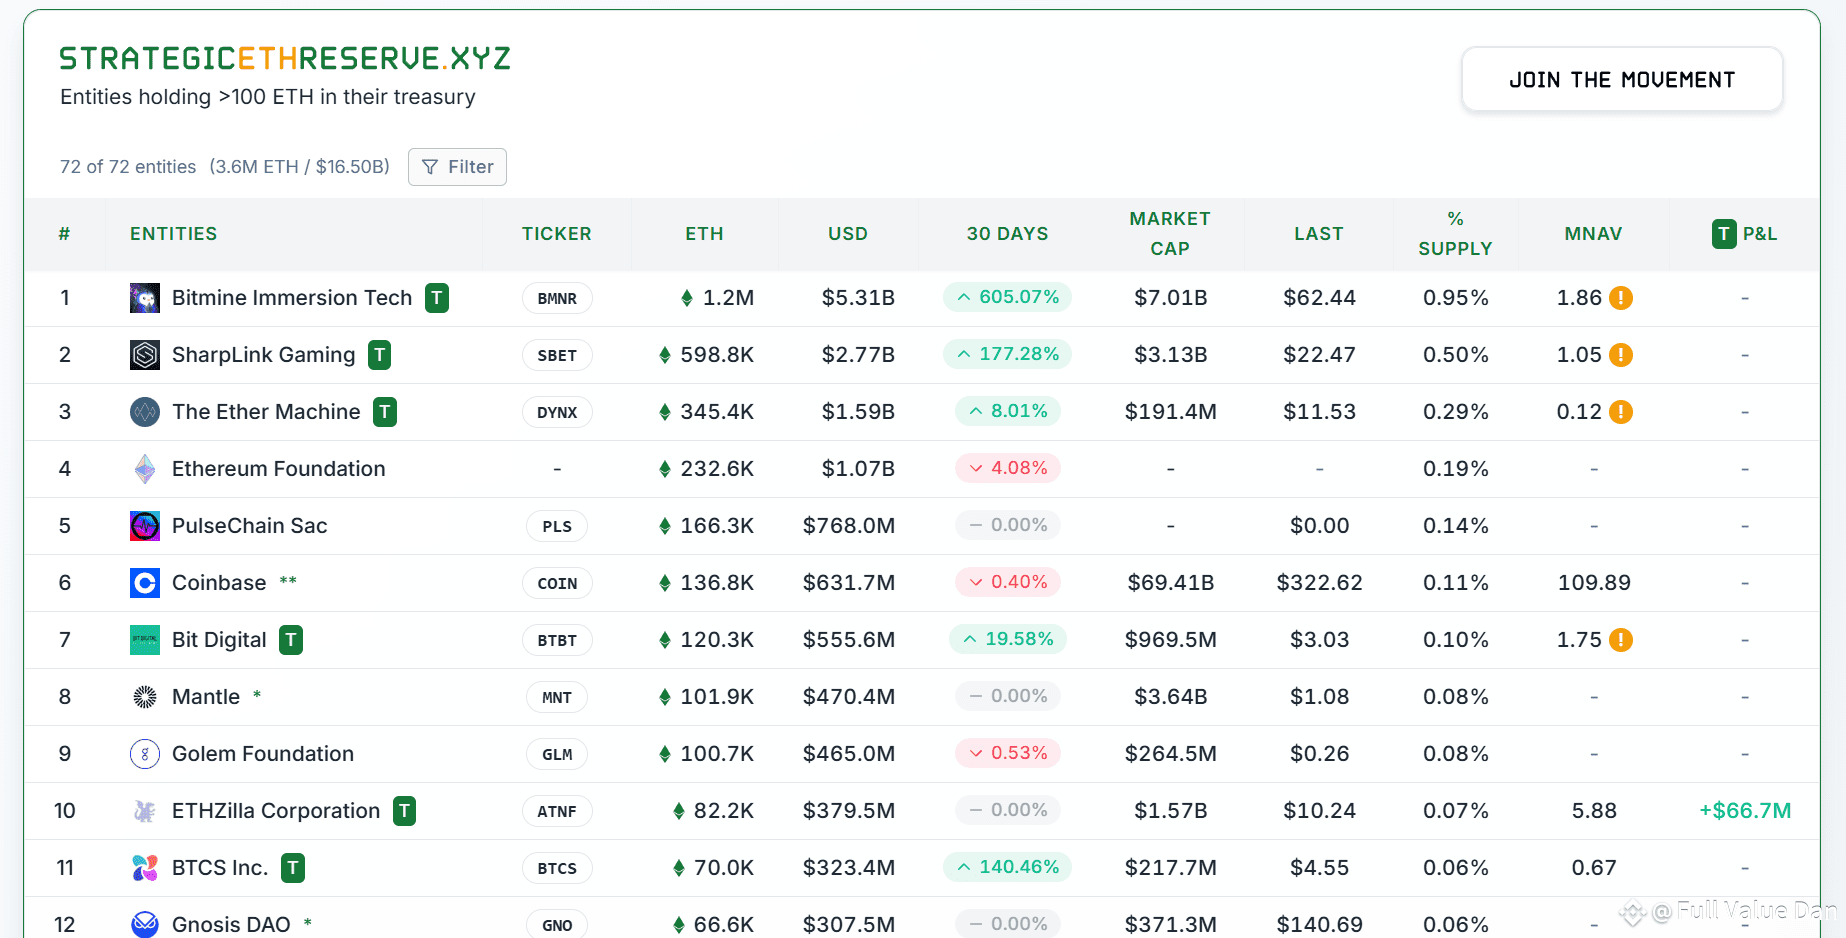Click the Bit Digital logo icon
1846x938 pixels.
(145, 640)
